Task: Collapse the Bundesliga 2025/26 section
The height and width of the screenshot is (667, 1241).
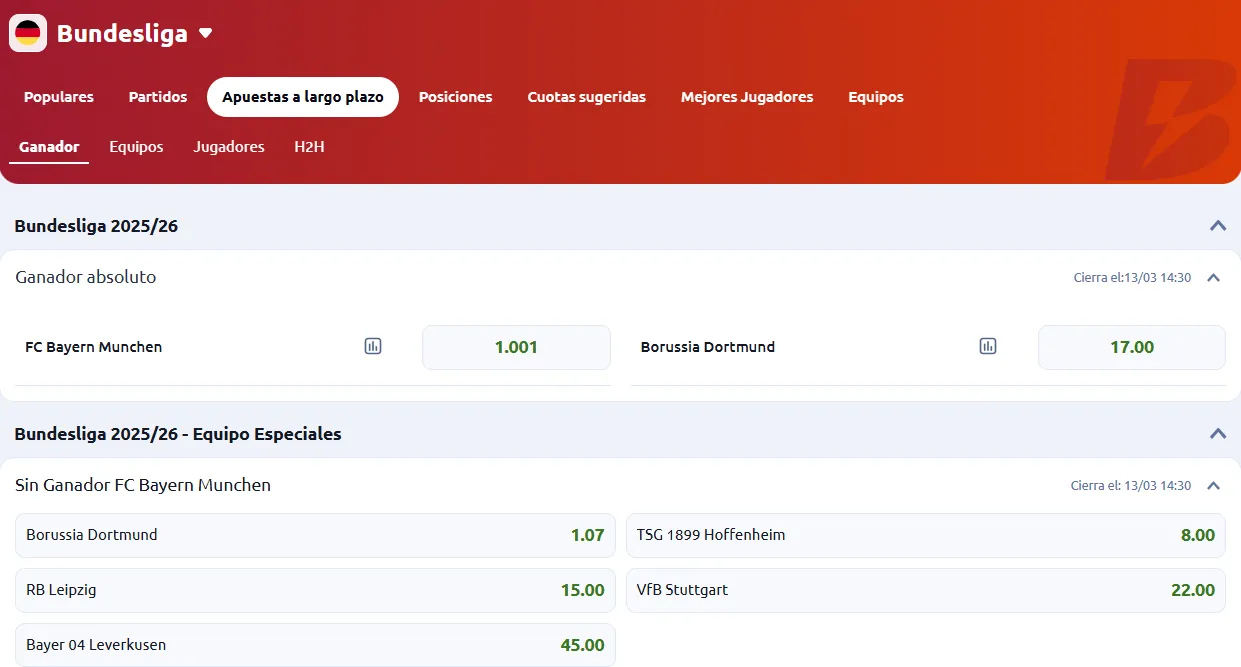Action: 1218,226
